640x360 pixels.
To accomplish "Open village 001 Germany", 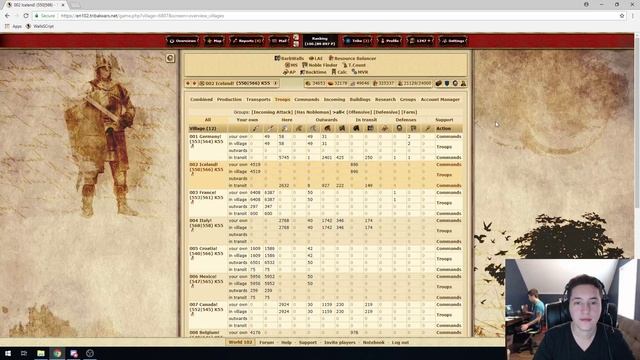I will (x=206, y=139).
